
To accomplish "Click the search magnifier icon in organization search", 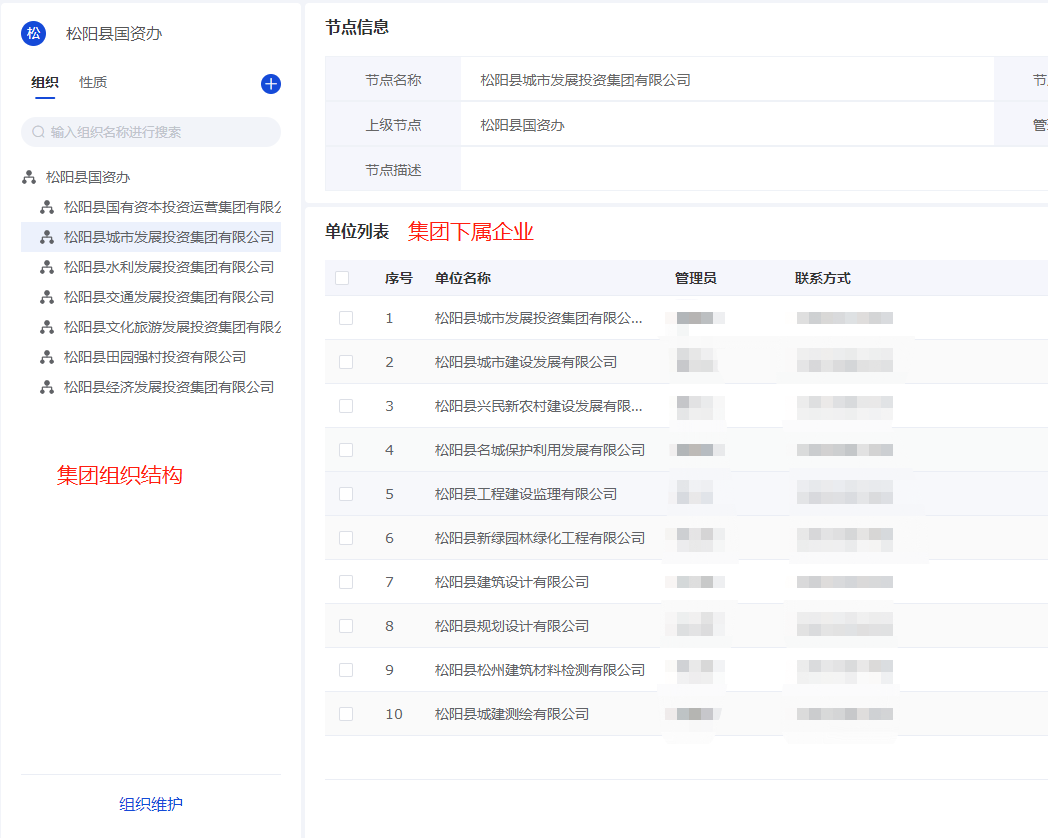I will (x=39, y=132).
